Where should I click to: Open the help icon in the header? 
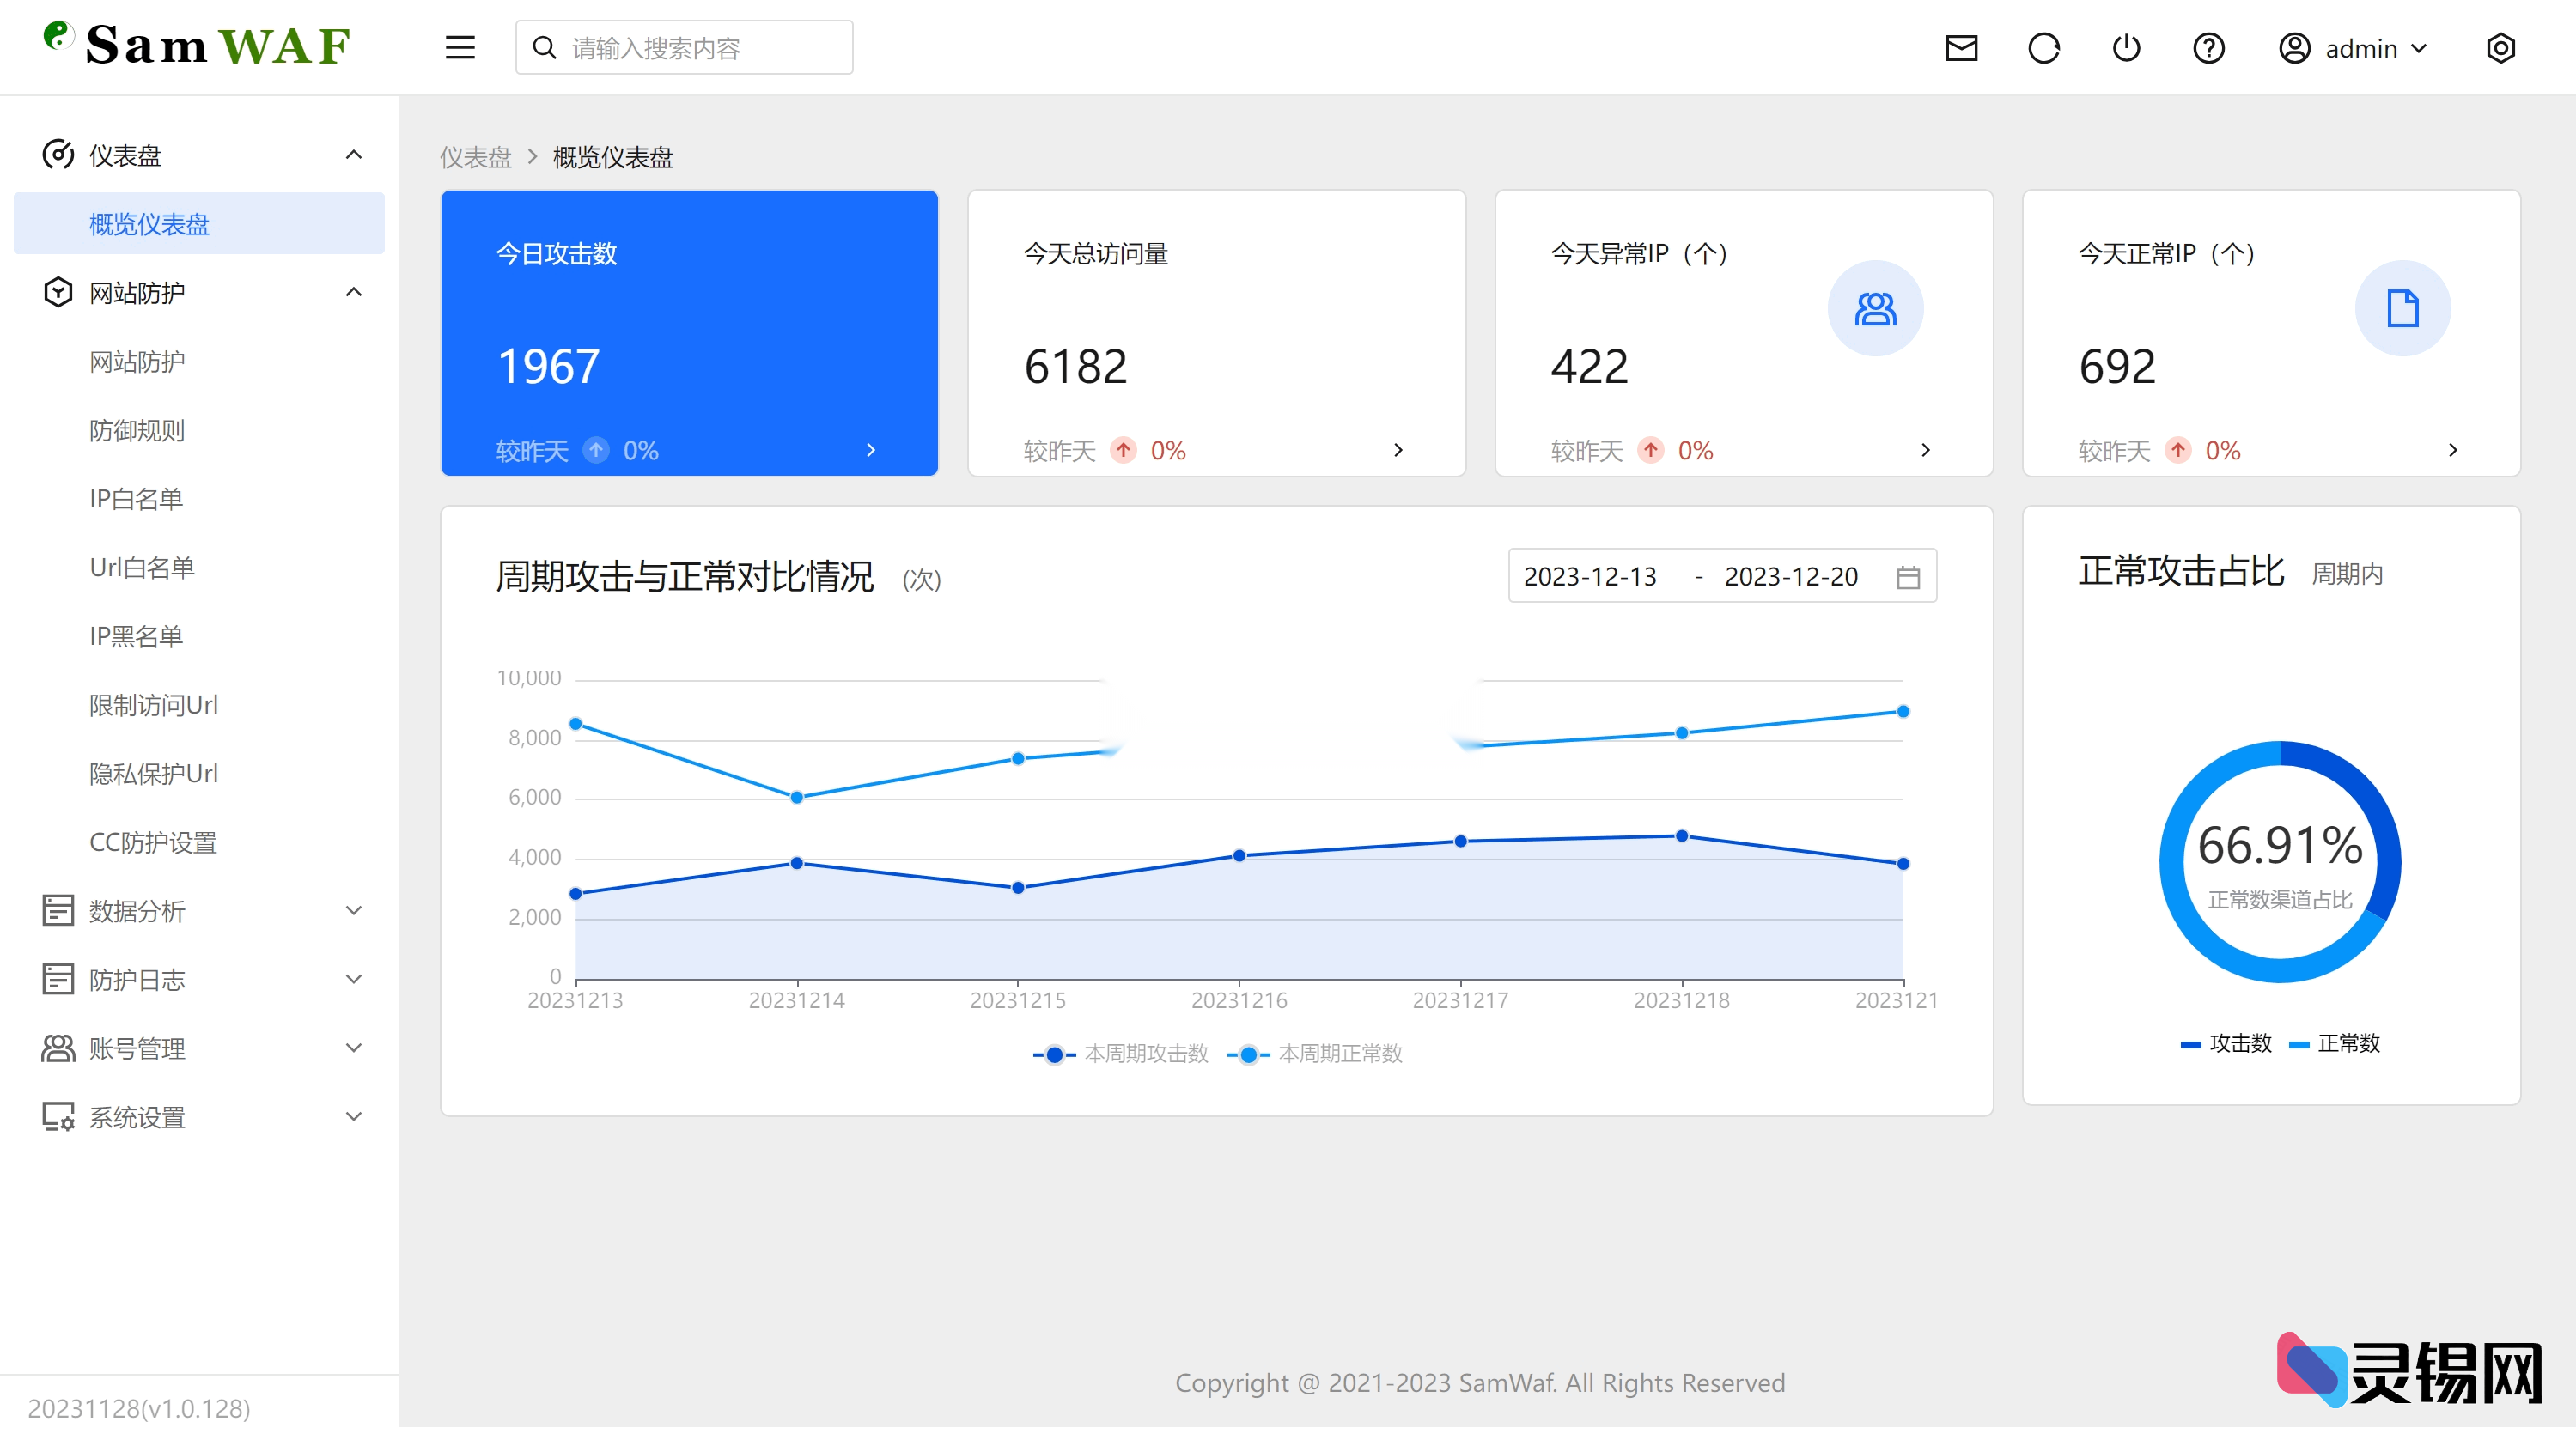2209,47
